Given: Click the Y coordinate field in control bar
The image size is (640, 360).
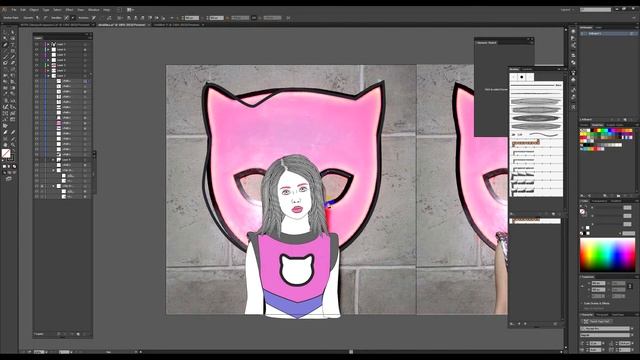Looking at the screenshot, I should [216, 18].
